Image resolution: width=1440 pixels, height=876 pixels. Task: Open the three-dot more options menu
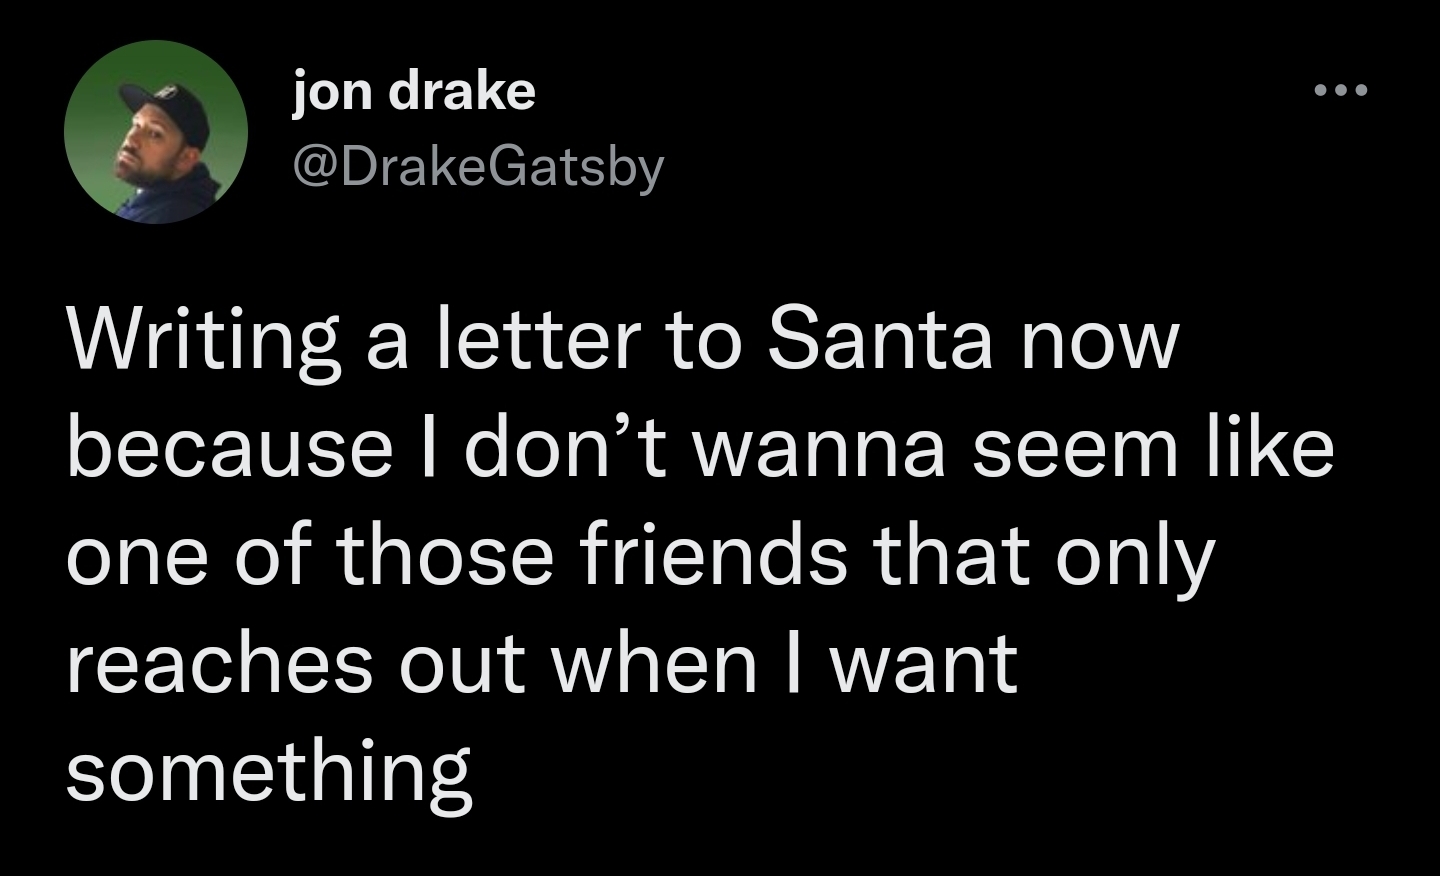click(1340, 92)
